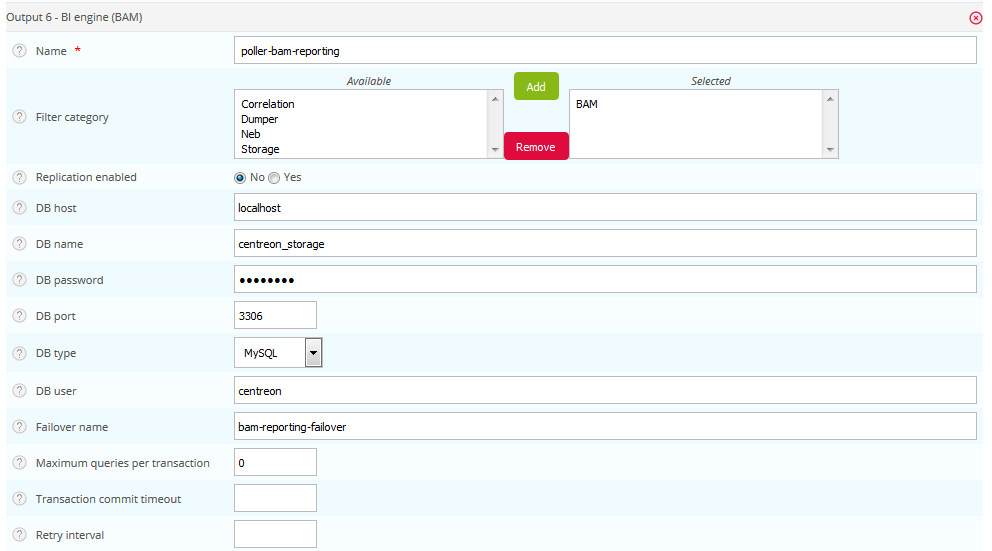992x551 pixels.
Task: Open the DB type MySQL dropdown
Action: pyautogui.click(x=313, y=353)
